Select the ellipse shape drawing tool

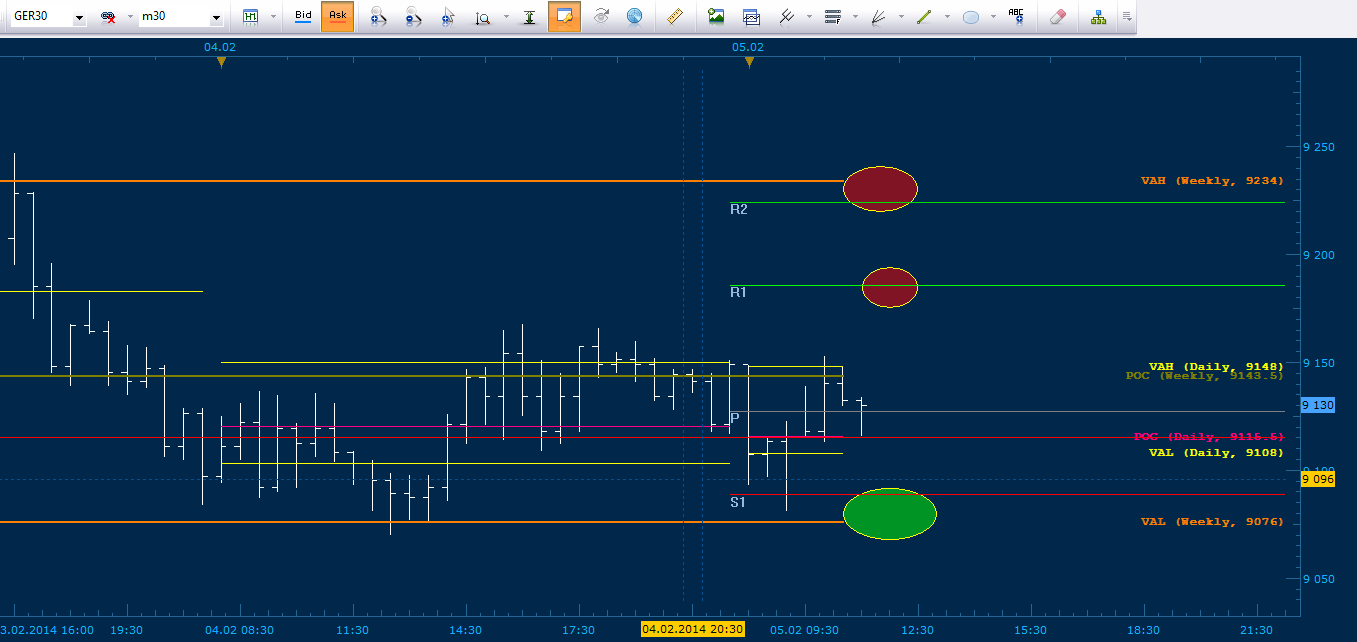point(970,17)
